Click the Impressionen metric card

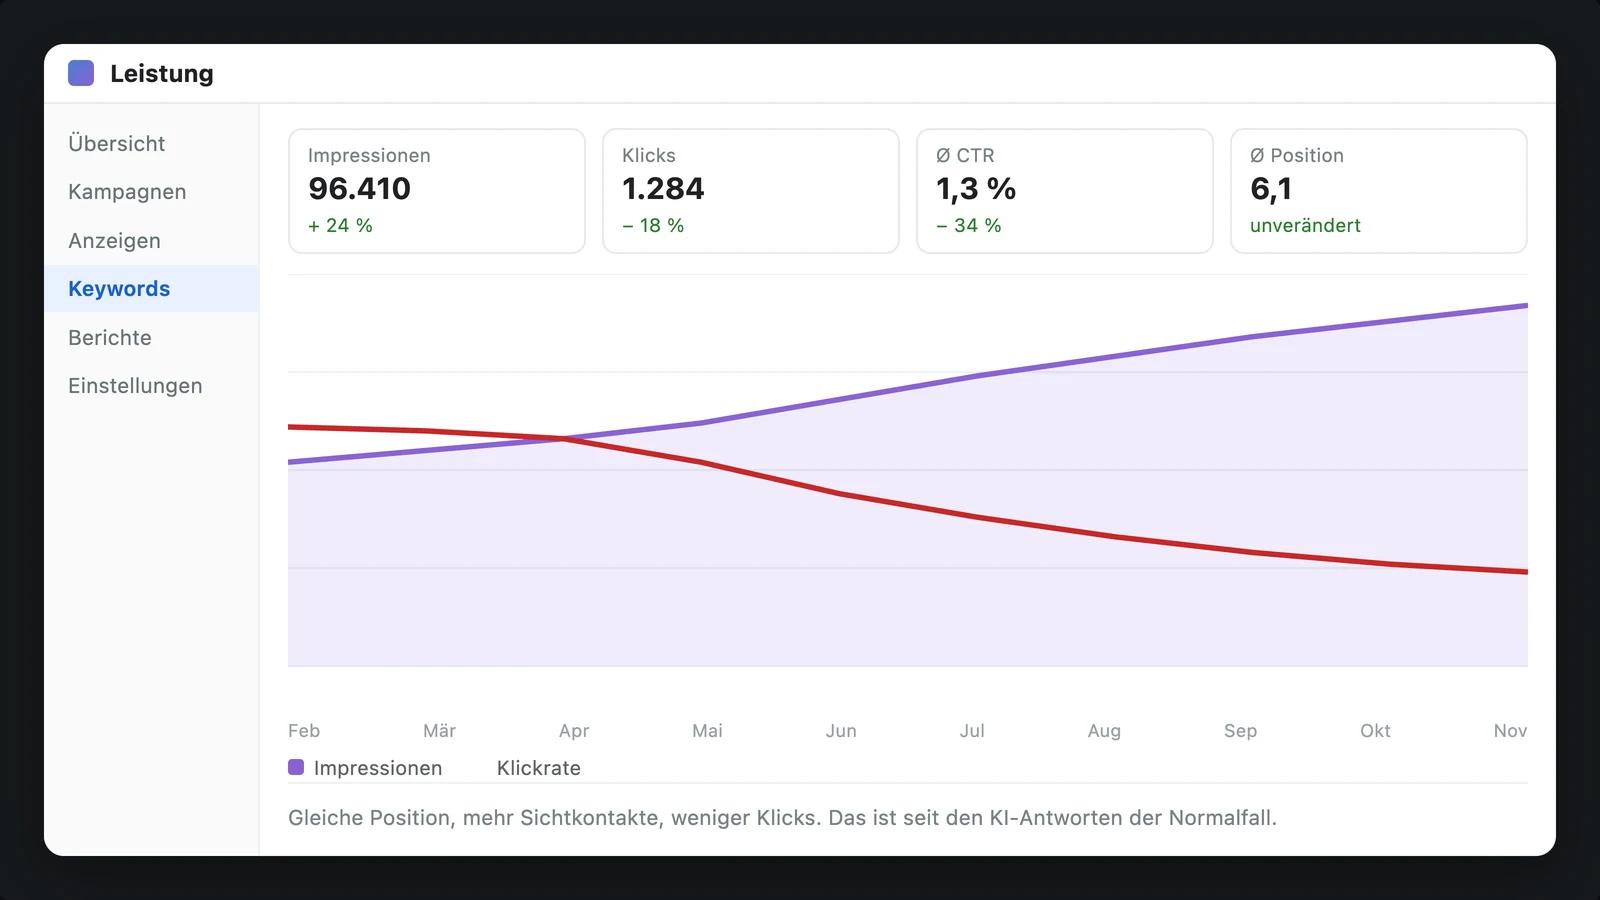[437, 191]
